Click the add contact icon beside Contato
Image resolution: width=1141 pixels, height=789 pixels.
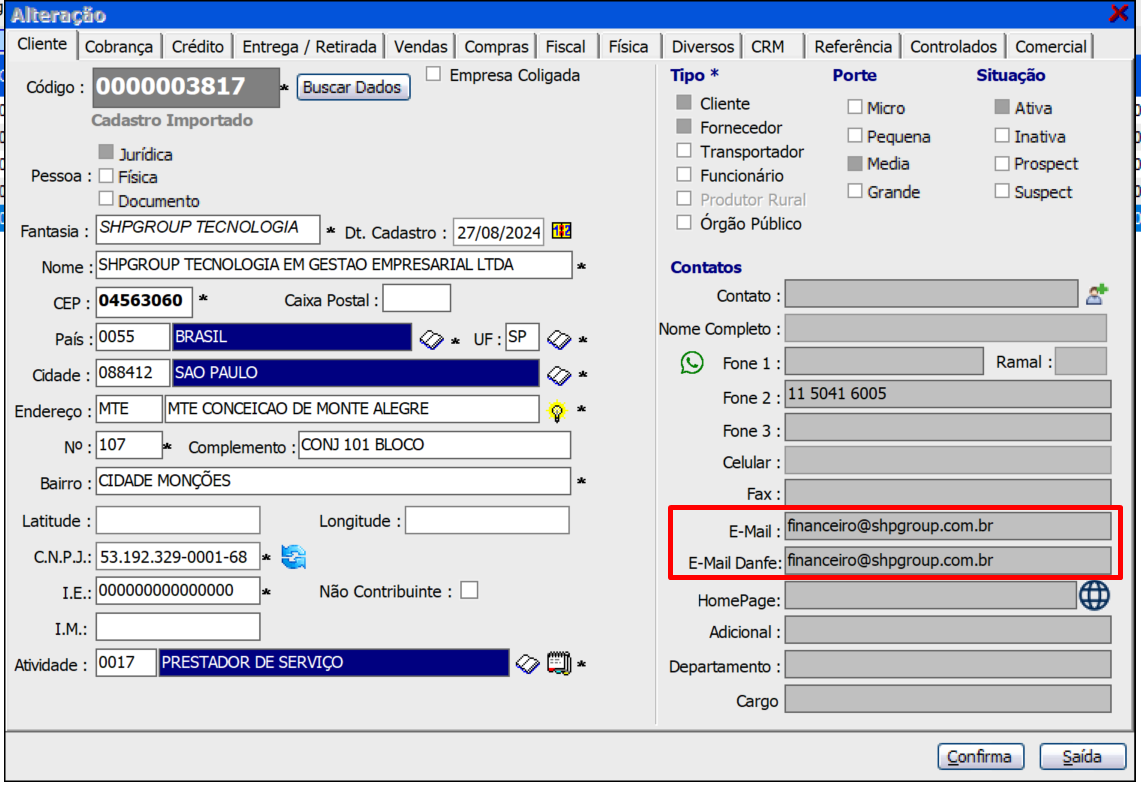(1097, 294)
